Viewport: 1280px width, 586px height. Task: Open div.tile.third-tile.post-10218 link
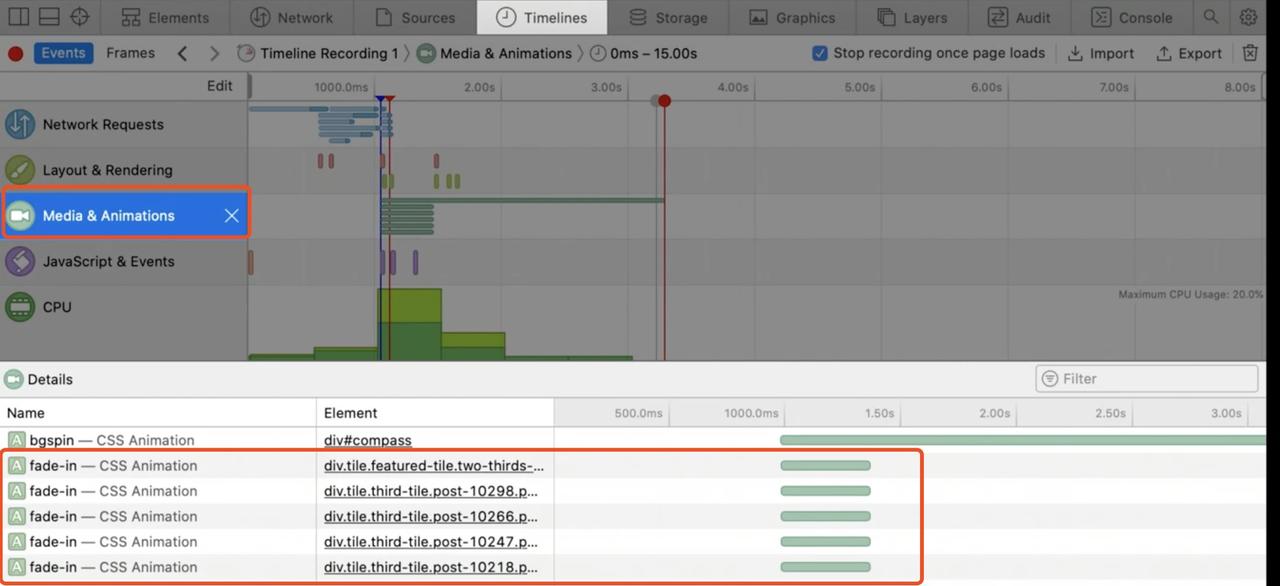(431, 568)
